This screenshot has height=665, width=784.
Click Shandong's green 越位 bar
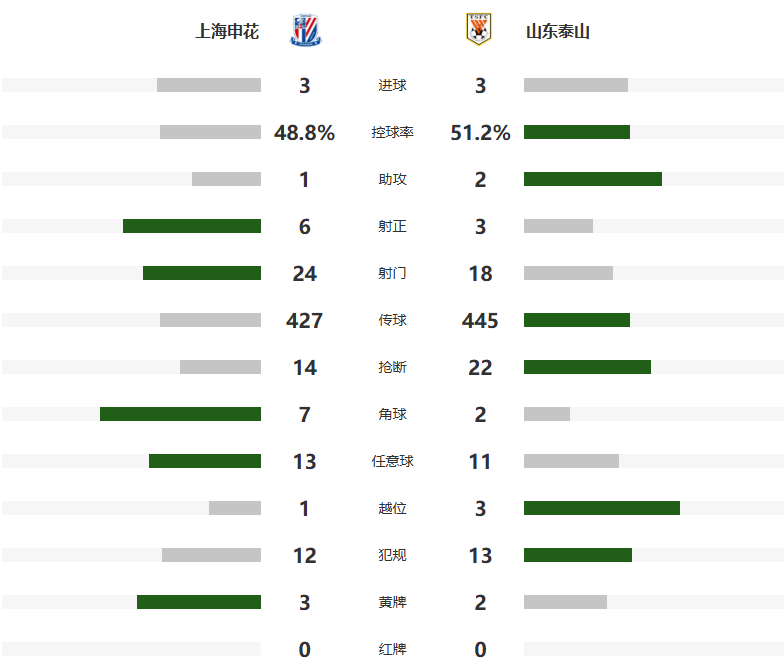[602, 508]
